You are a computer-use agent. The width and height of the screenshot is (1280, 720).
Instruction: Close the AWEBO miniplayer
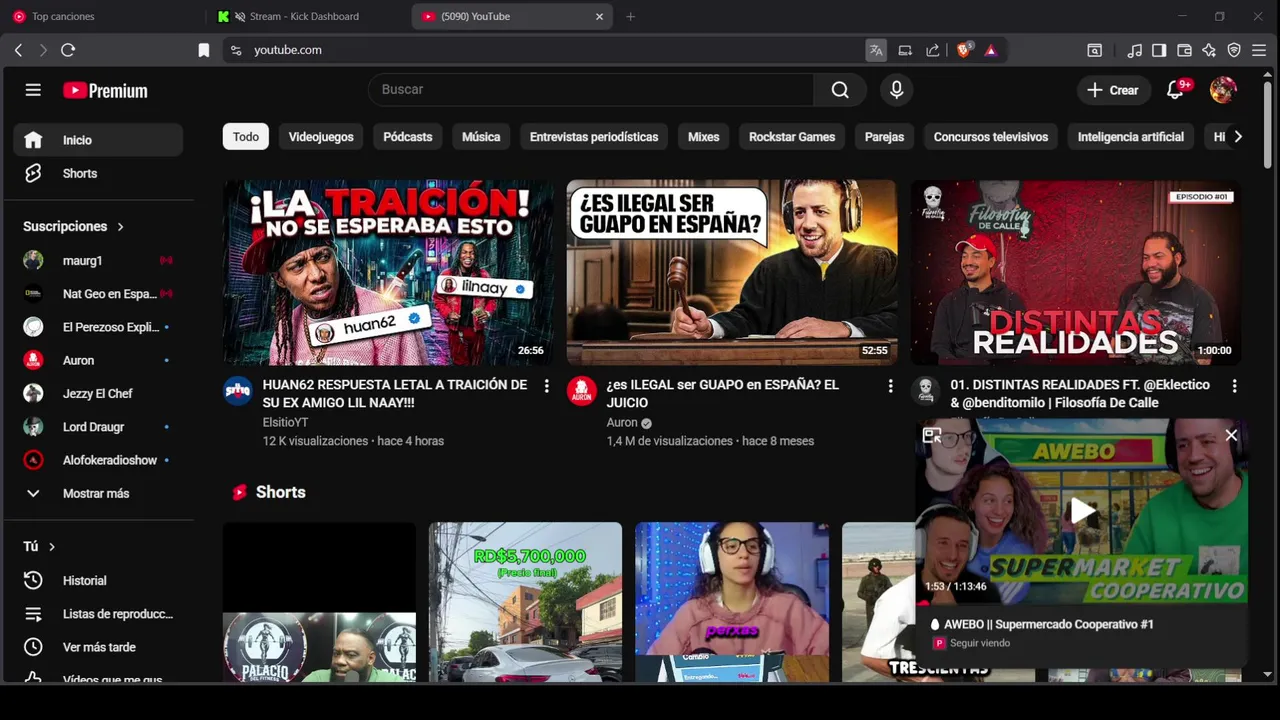tap(1231, 435)
